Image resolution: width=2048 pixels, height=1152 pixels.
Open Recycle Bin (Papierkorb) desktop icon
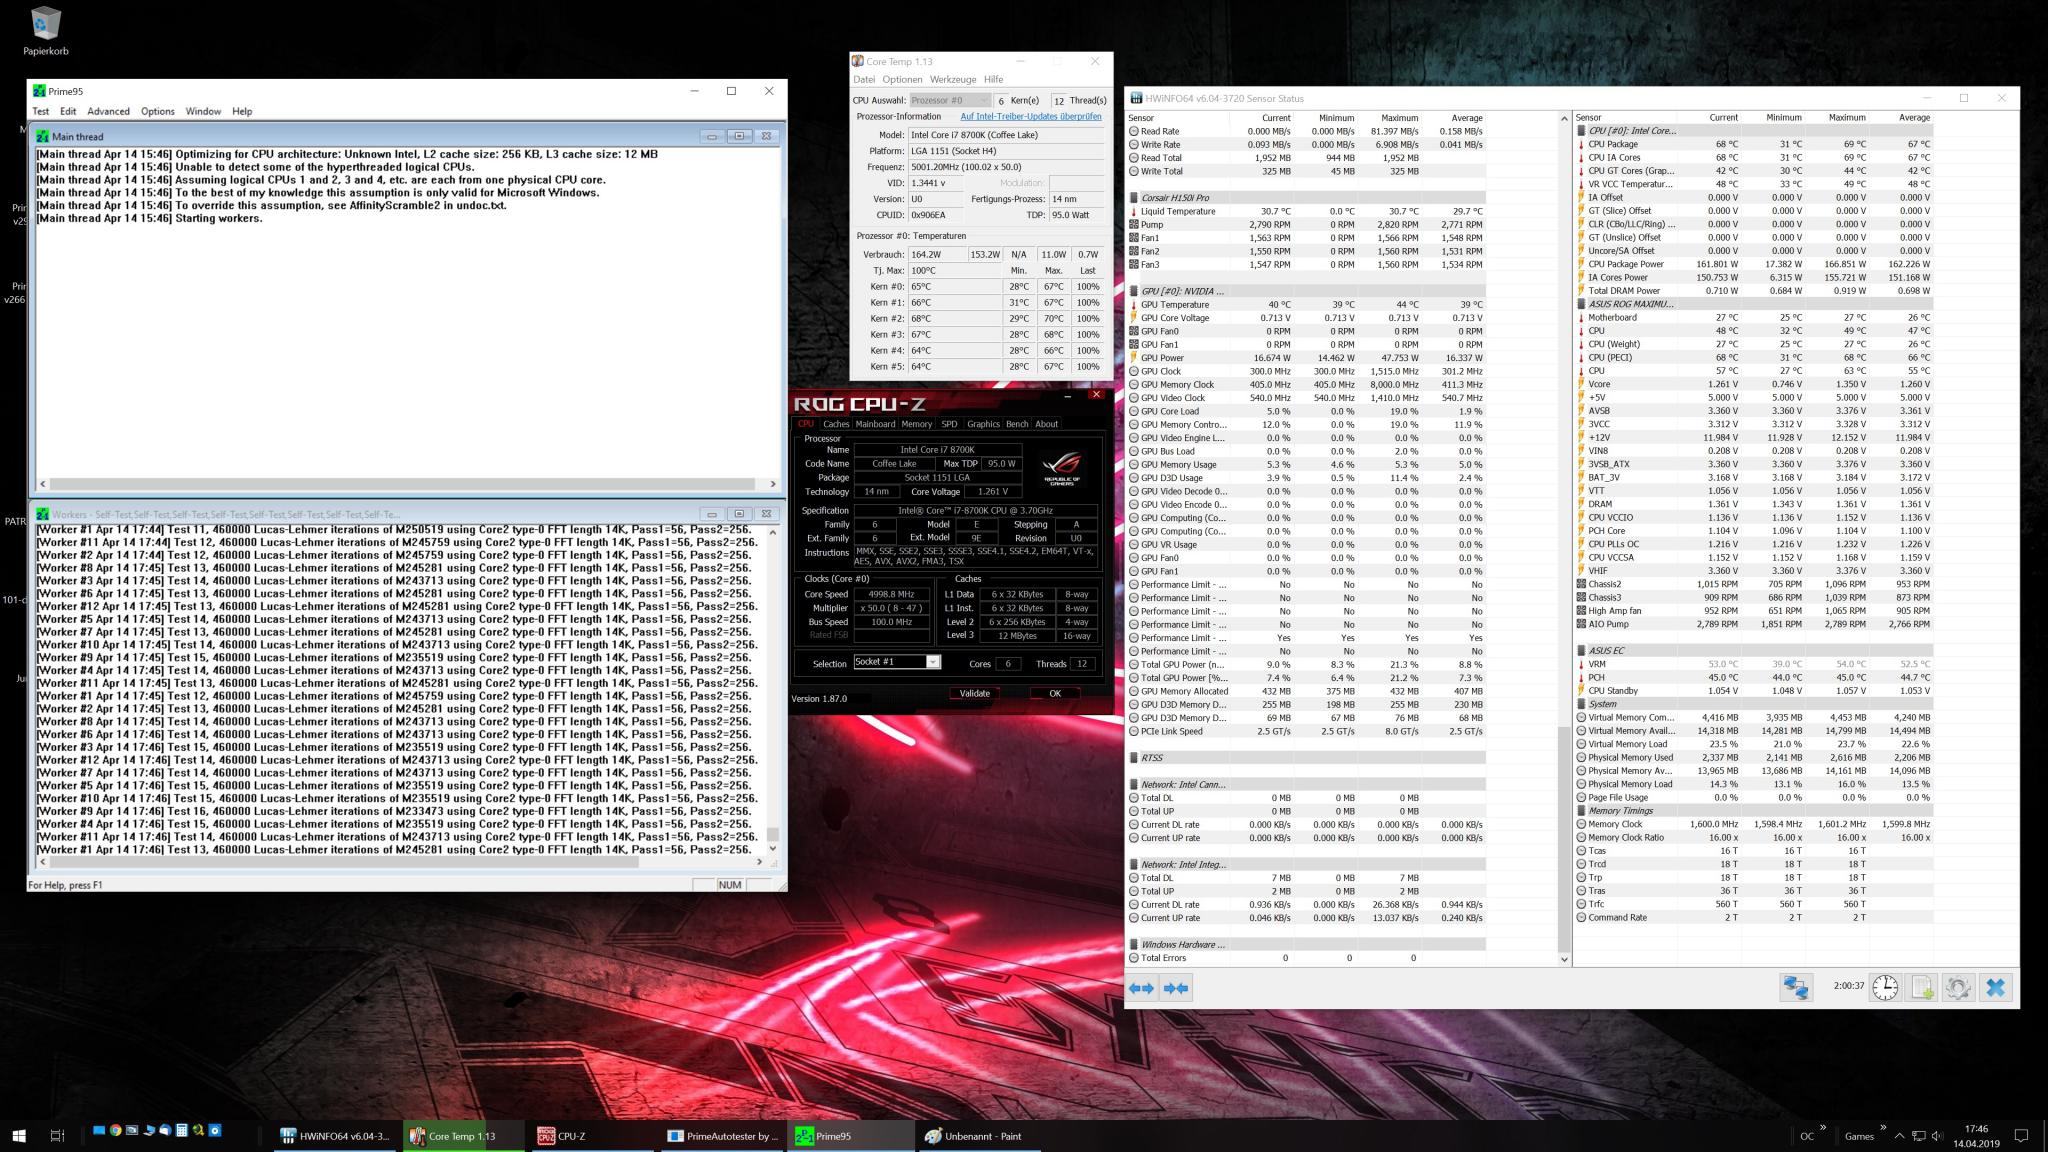46,31
